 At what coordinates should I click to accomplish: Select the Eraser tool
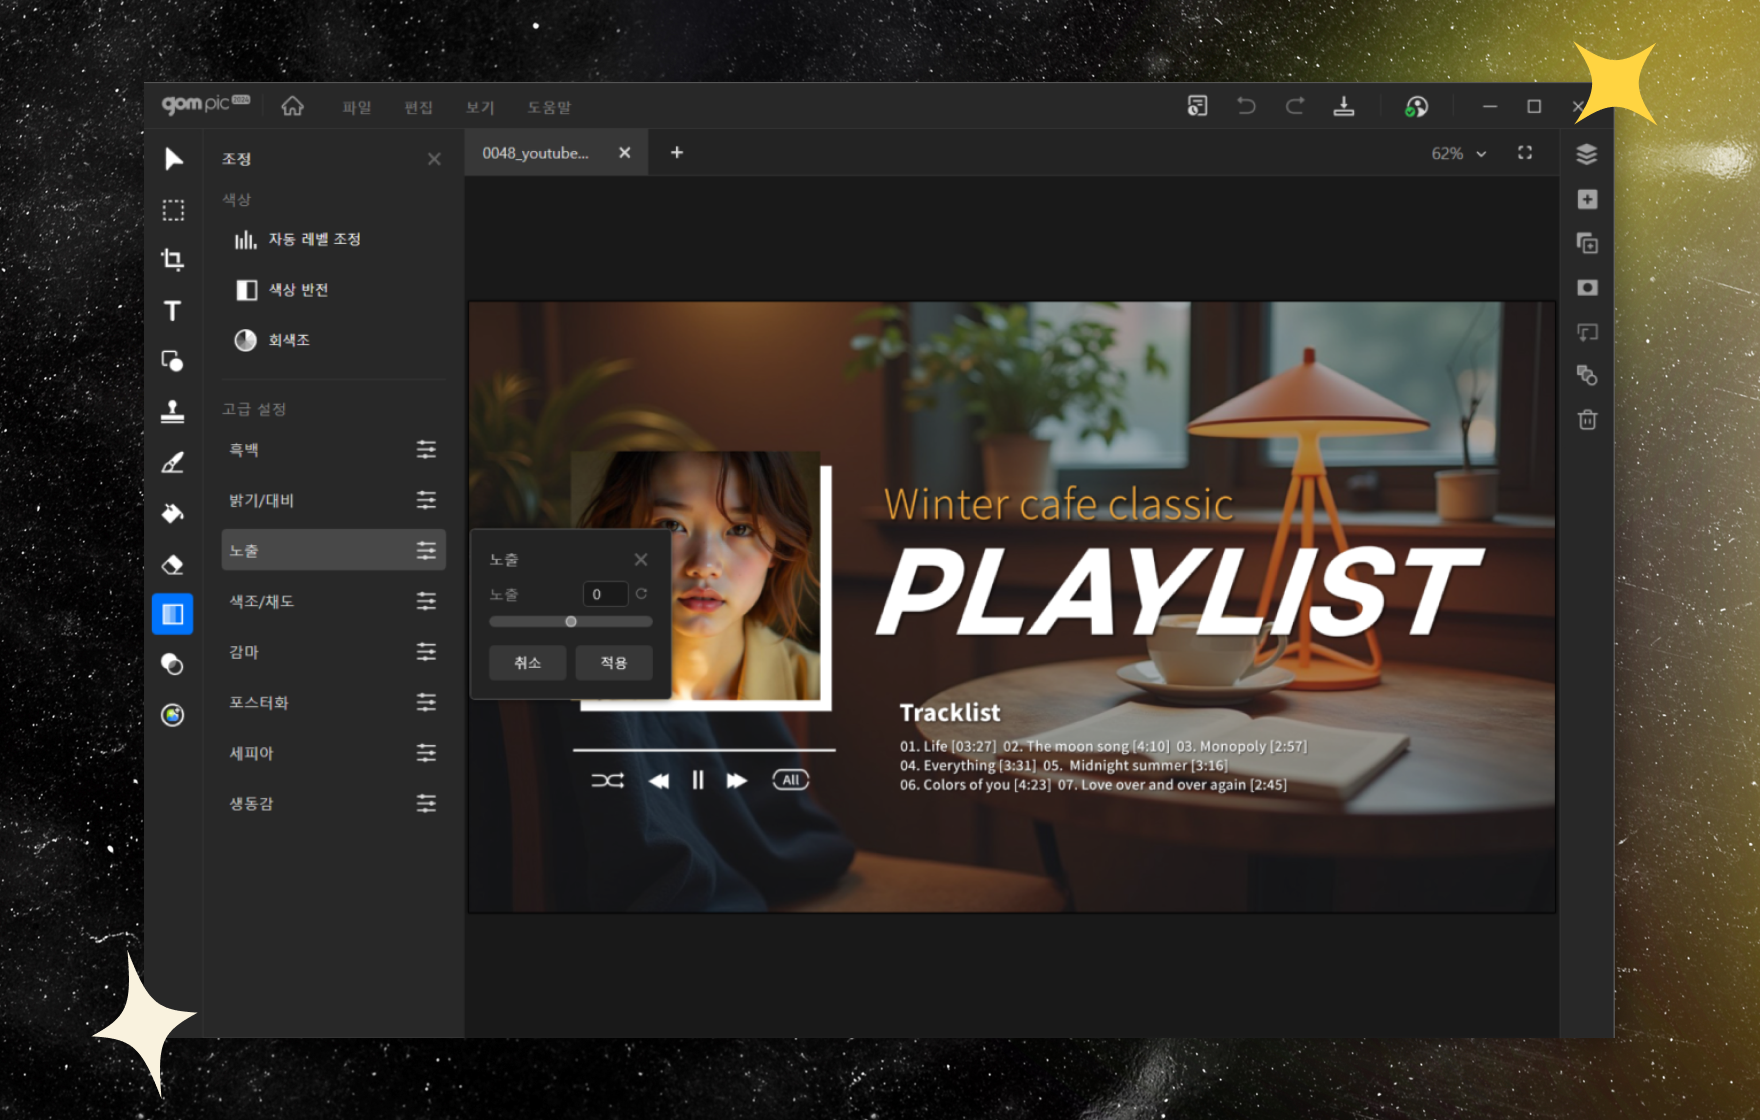(x=172, y=565)
